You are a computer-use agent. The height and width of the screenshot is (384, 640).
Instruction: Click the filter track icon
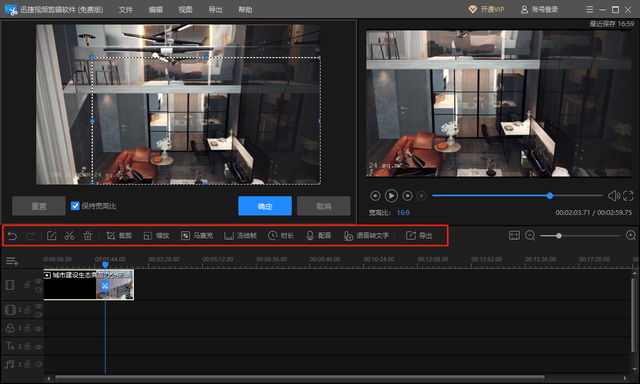[x=10, y=328]
